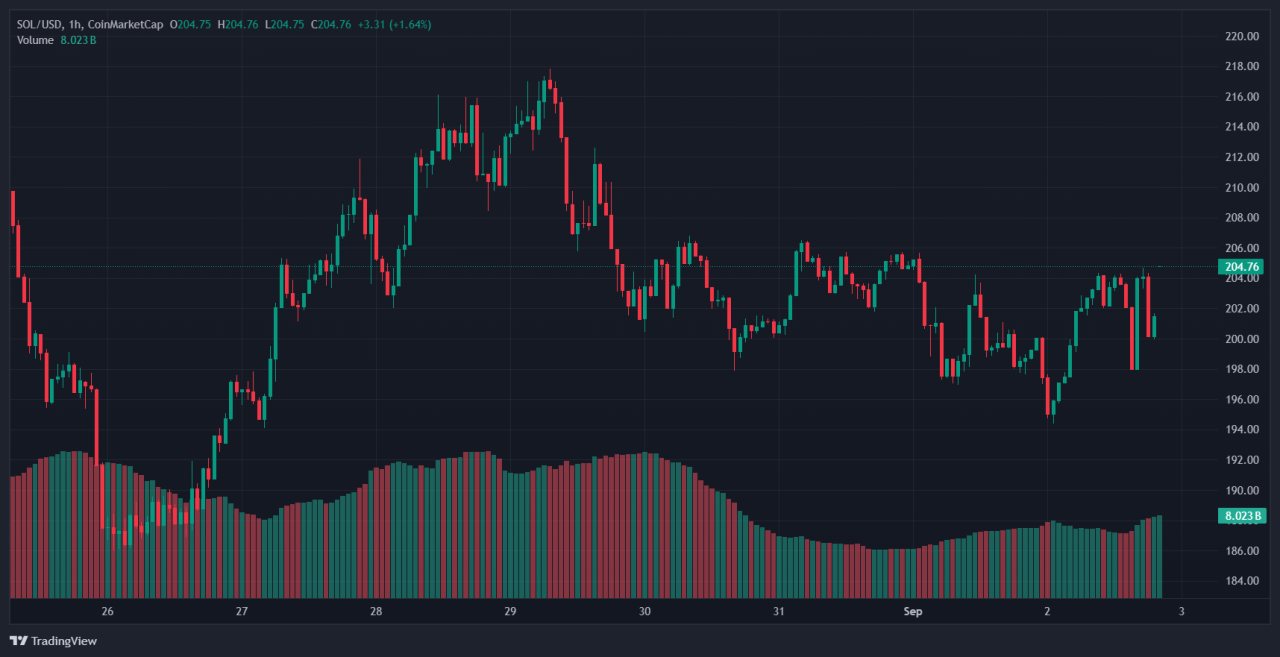Click the 212.00 price axis label

[1241, 157]
